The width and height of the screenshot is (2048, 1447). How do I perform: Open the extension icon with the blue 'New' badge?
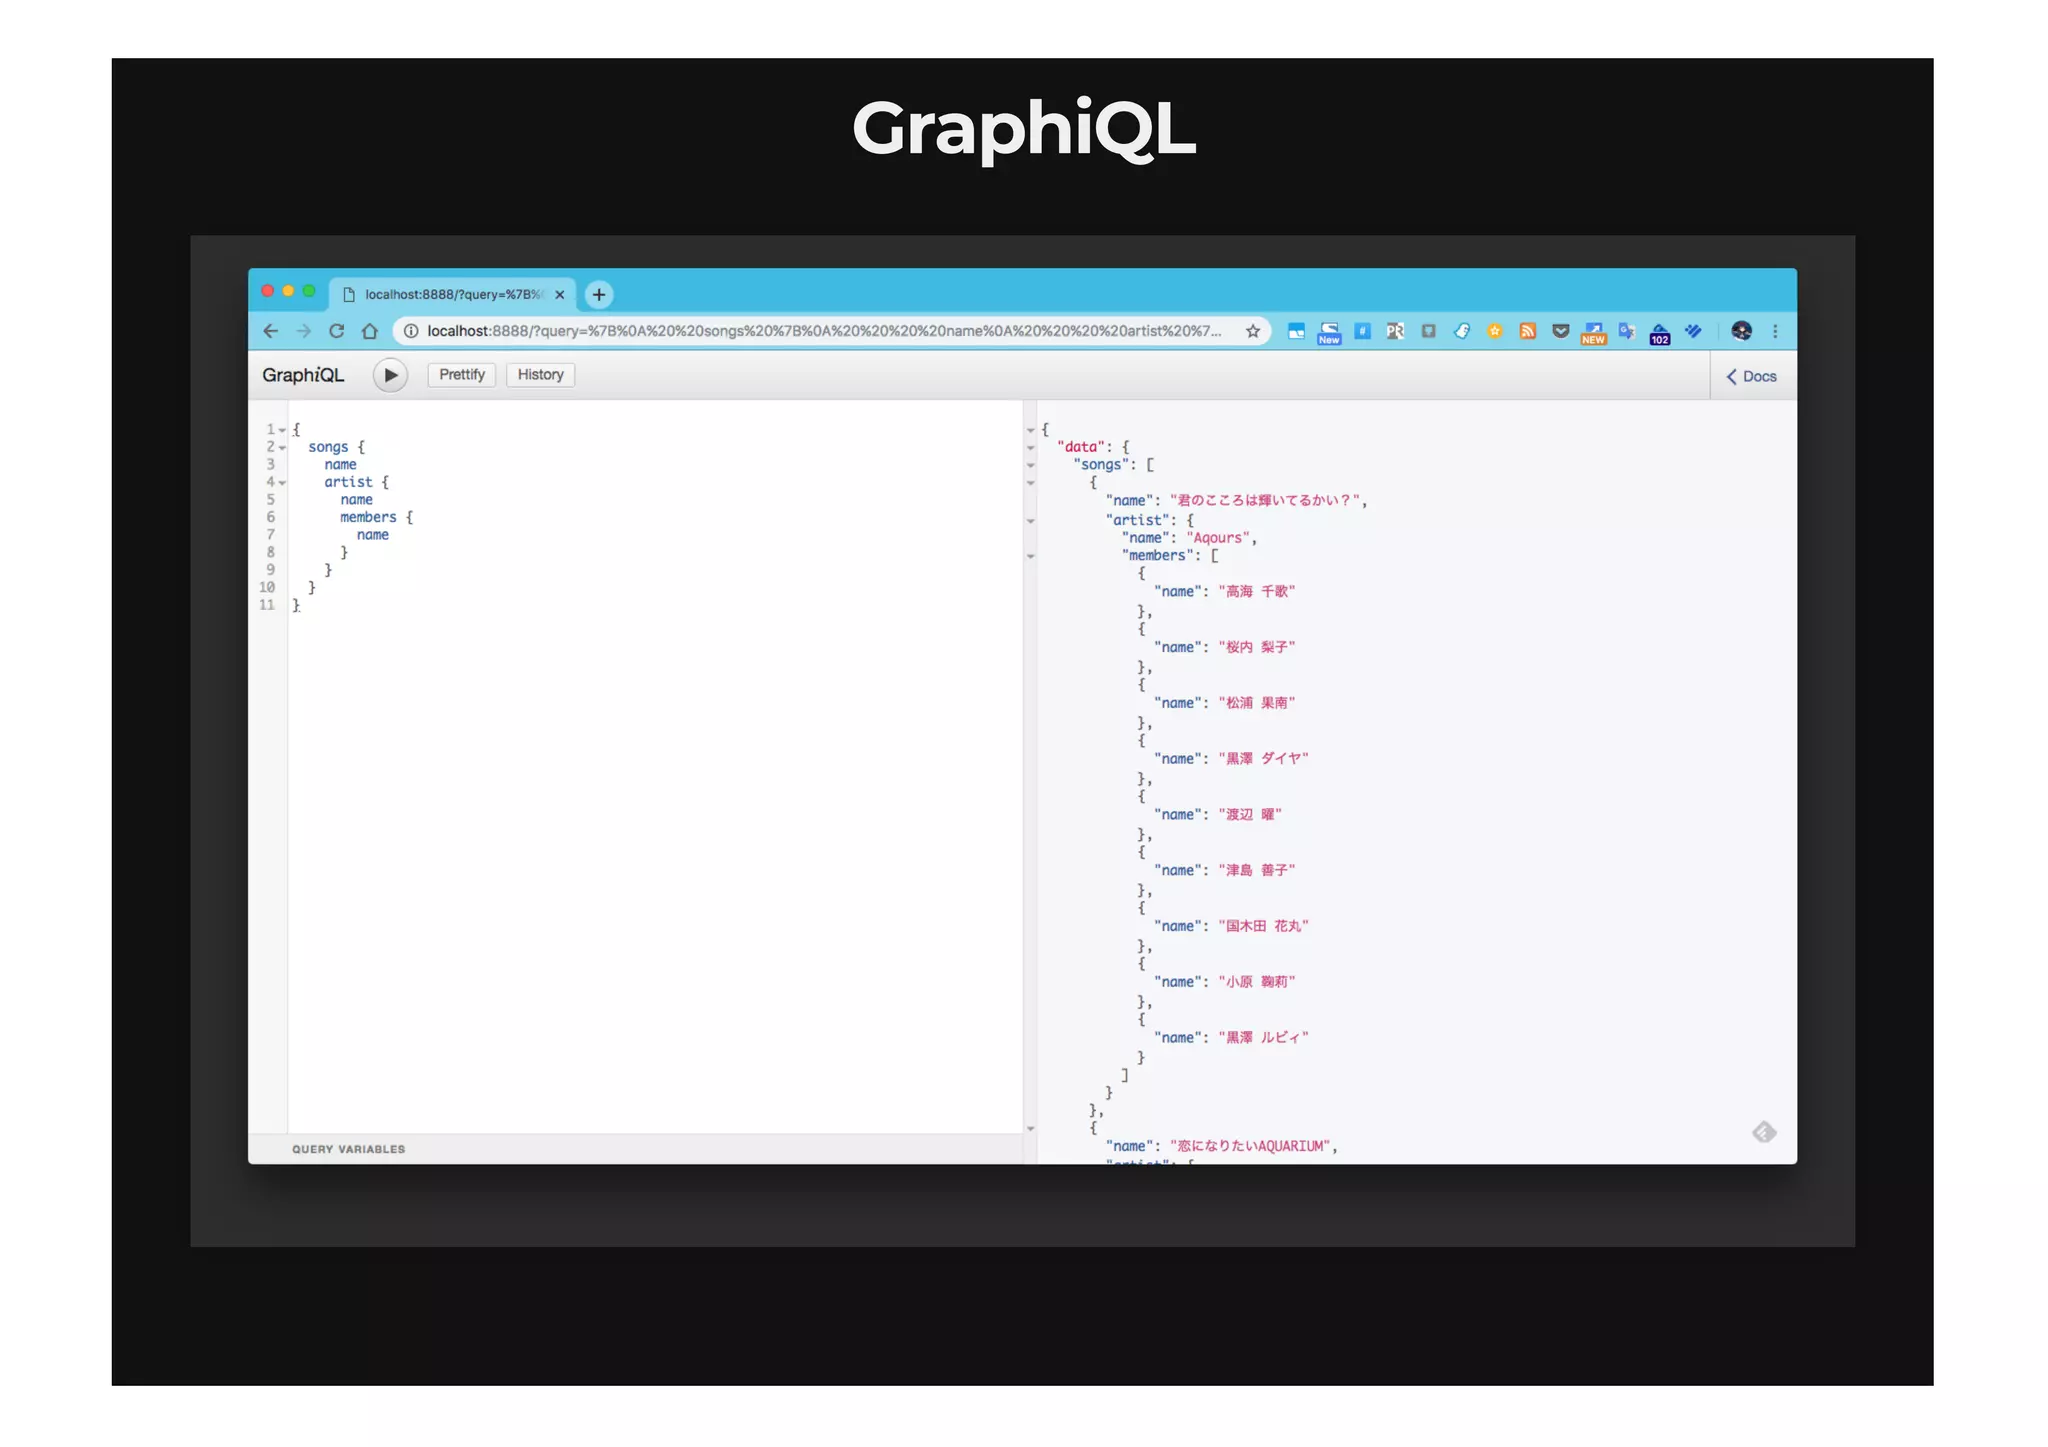pos(1329,333)
